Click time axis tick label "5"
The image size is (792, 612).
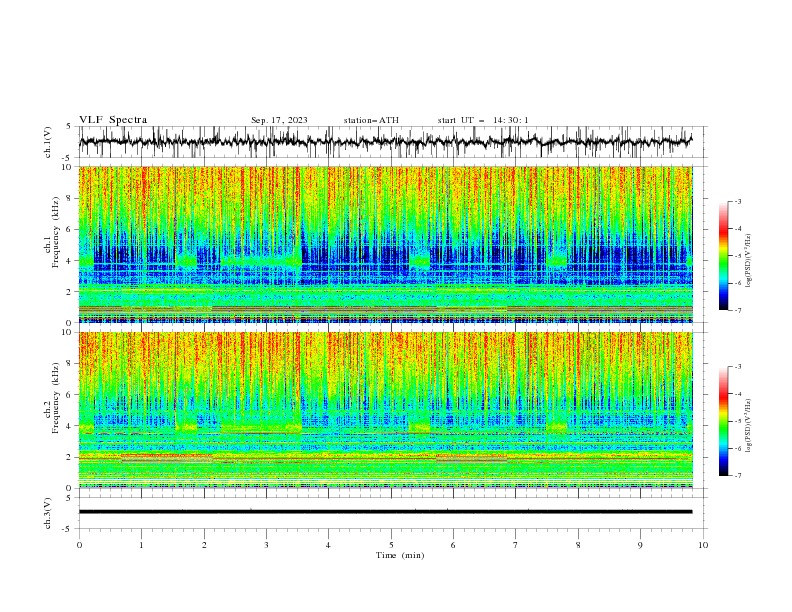(x=391, y=545)
